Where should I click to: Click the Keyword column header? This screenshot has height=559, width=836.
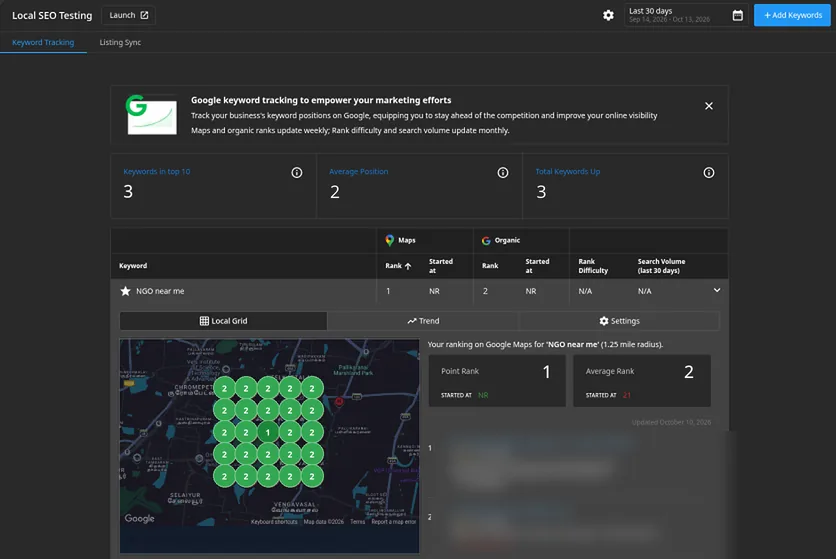133,266
